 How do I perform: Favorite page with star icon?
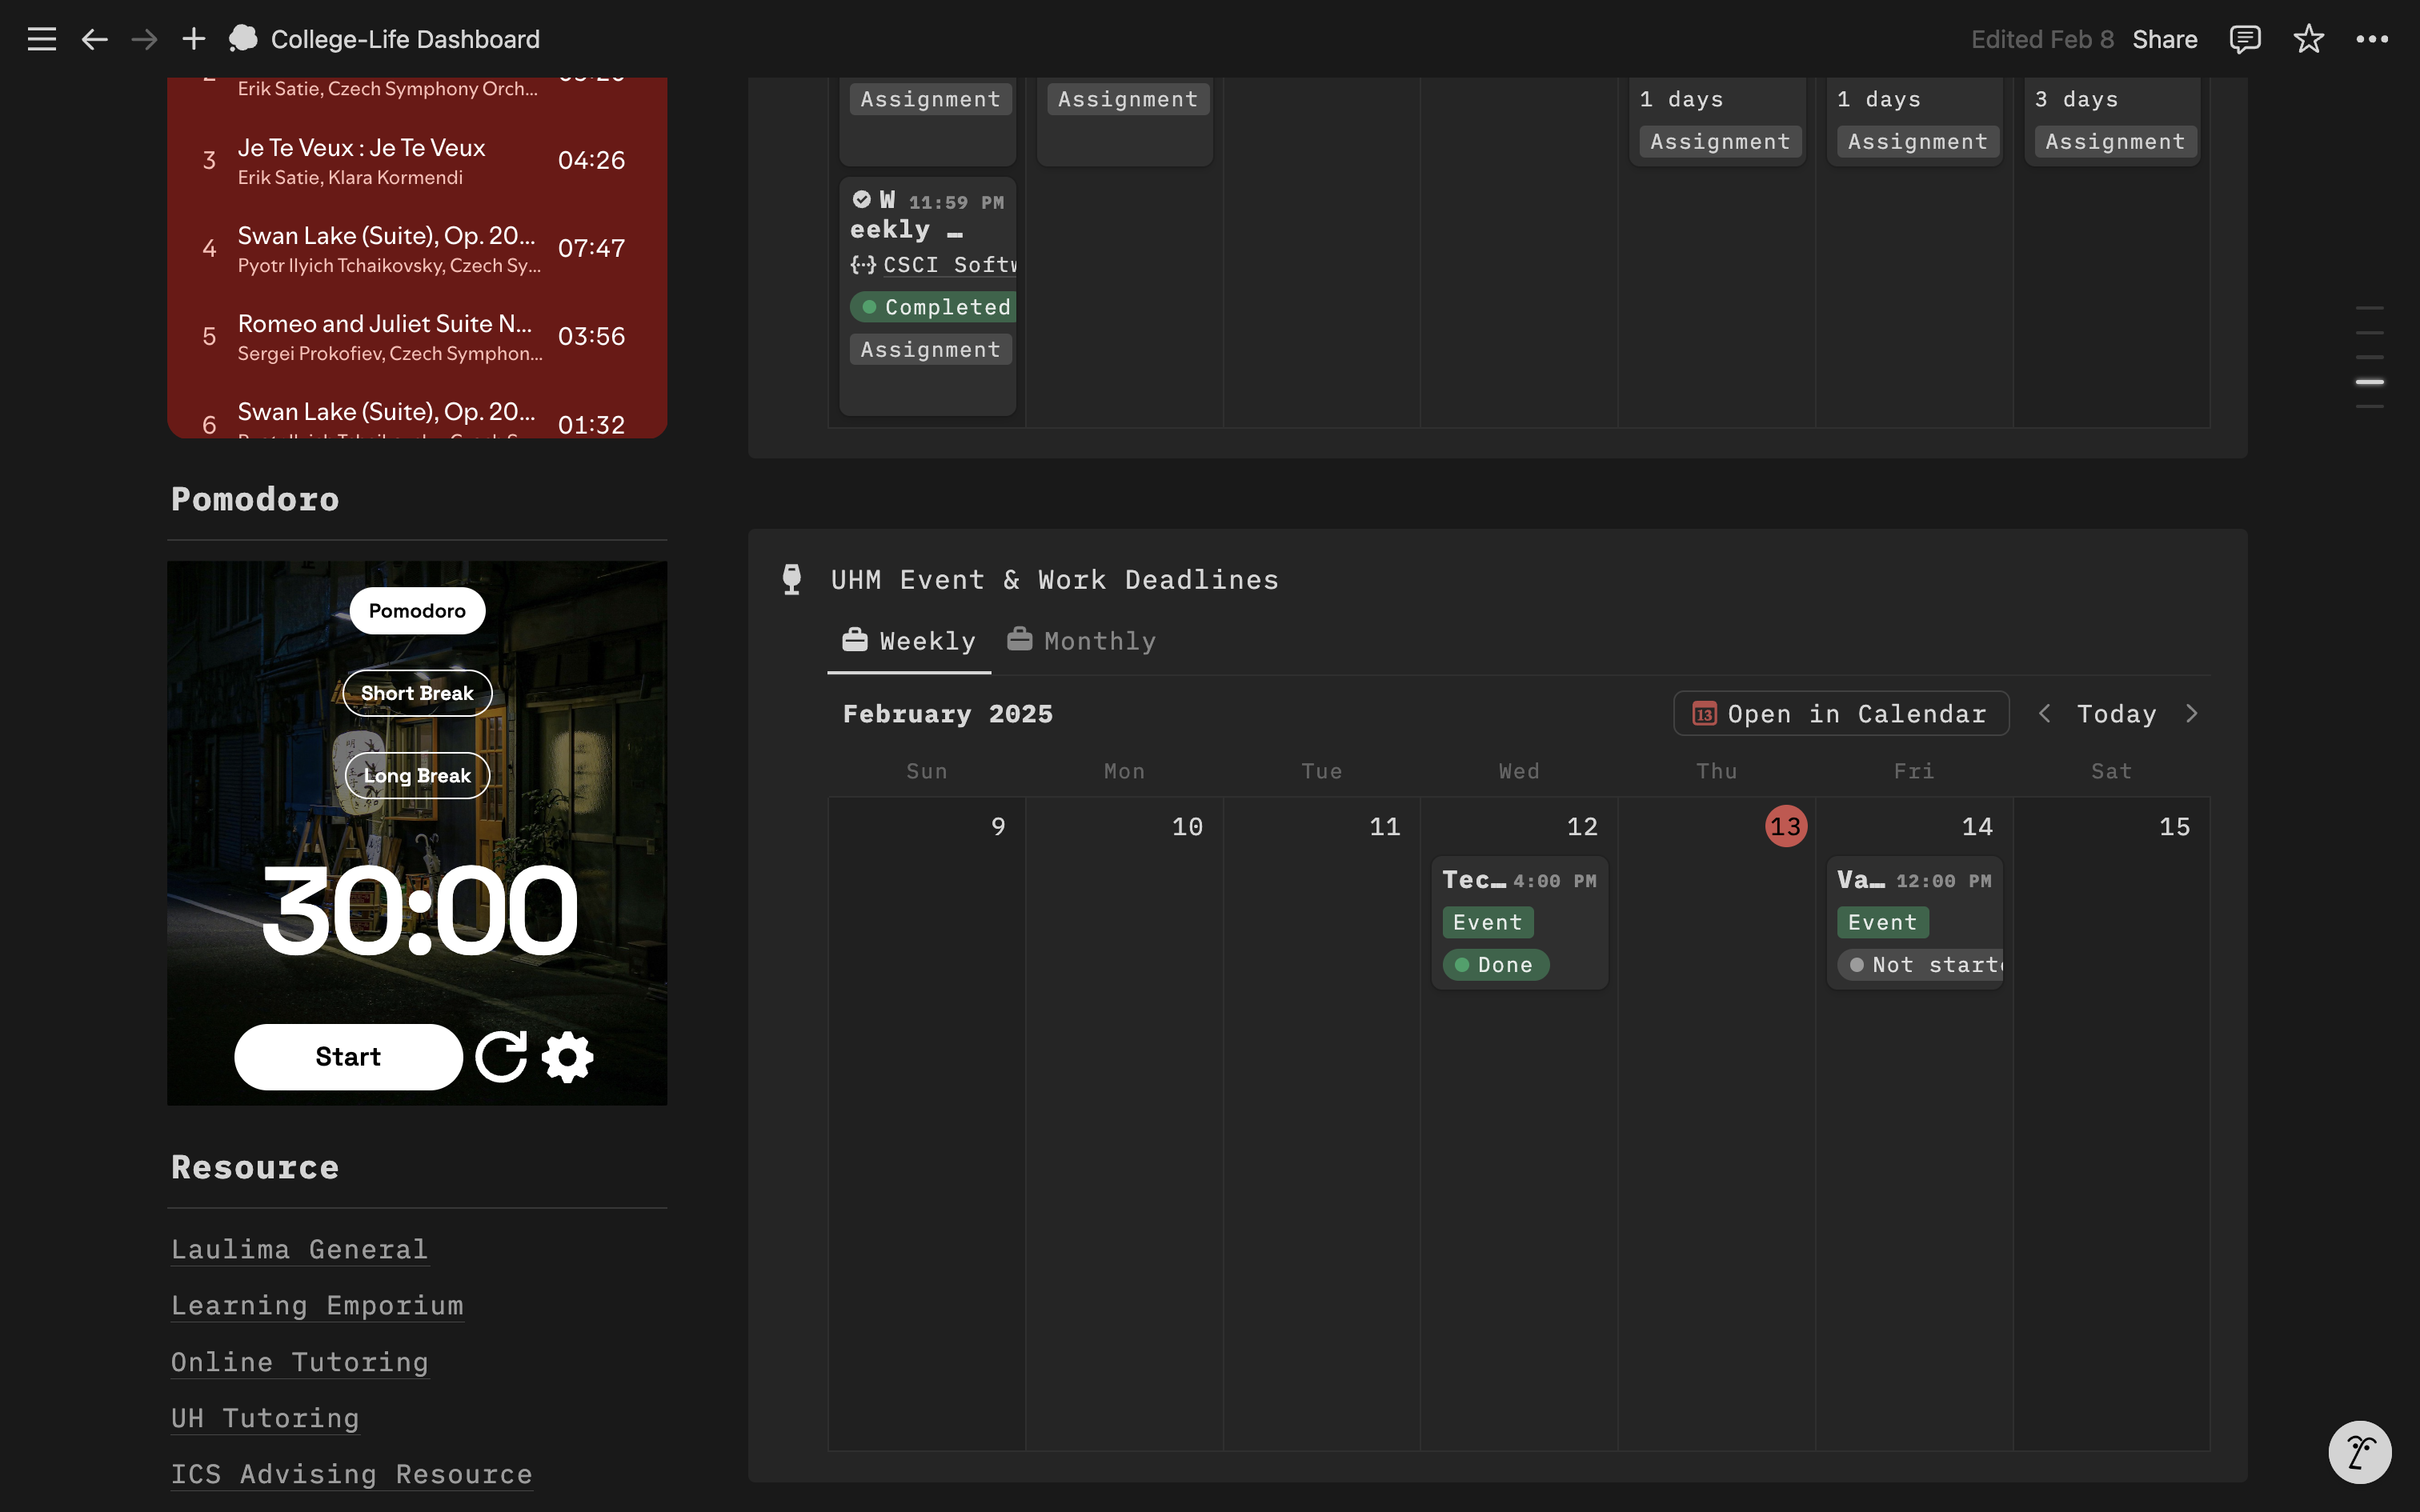click(2308, 39)
